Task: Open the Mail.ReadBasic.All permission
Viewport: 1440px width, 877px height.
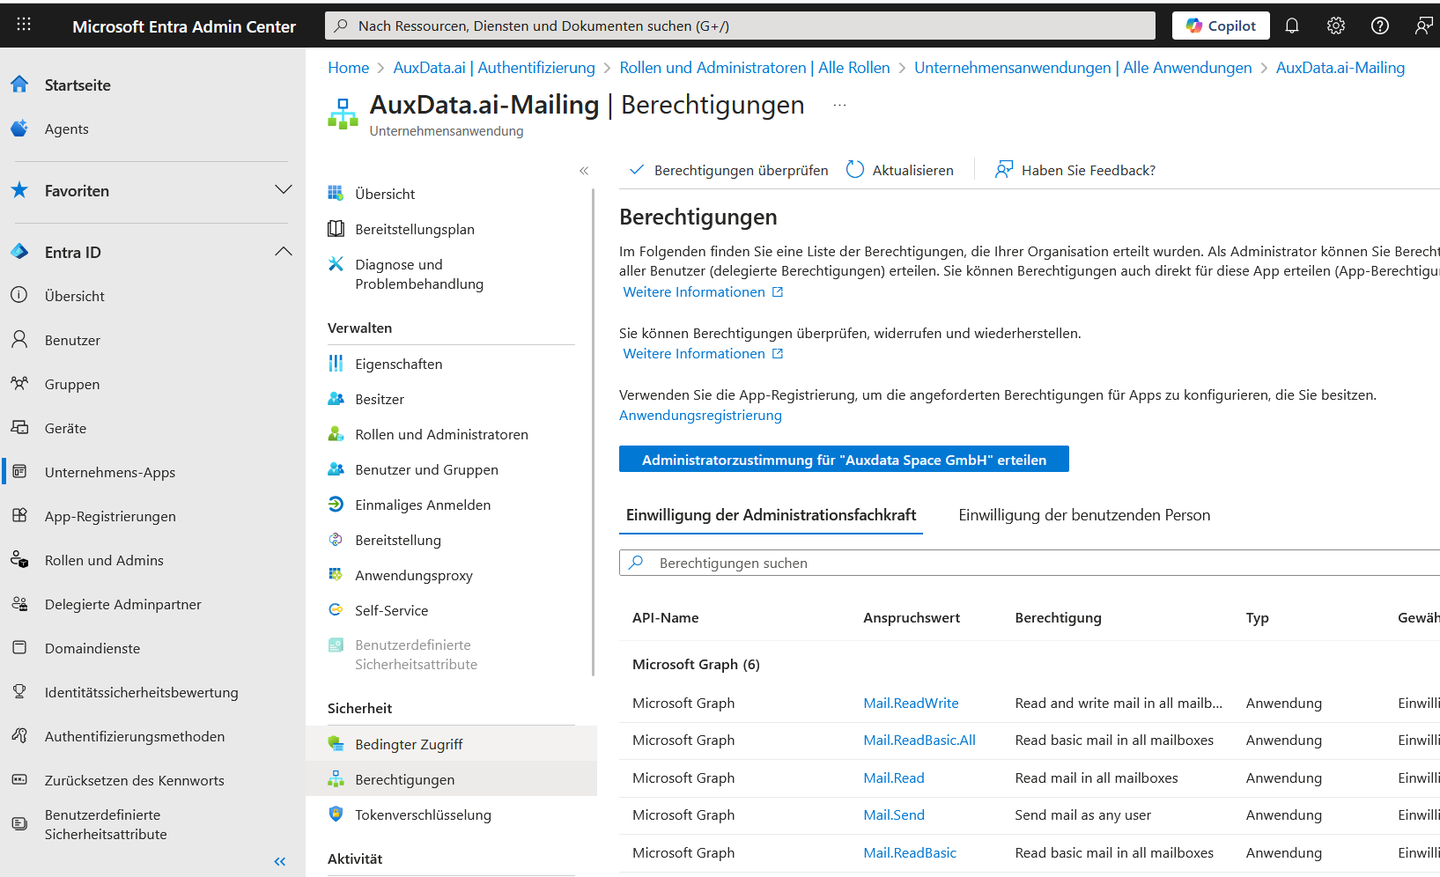Action: (x=919, y=740)
